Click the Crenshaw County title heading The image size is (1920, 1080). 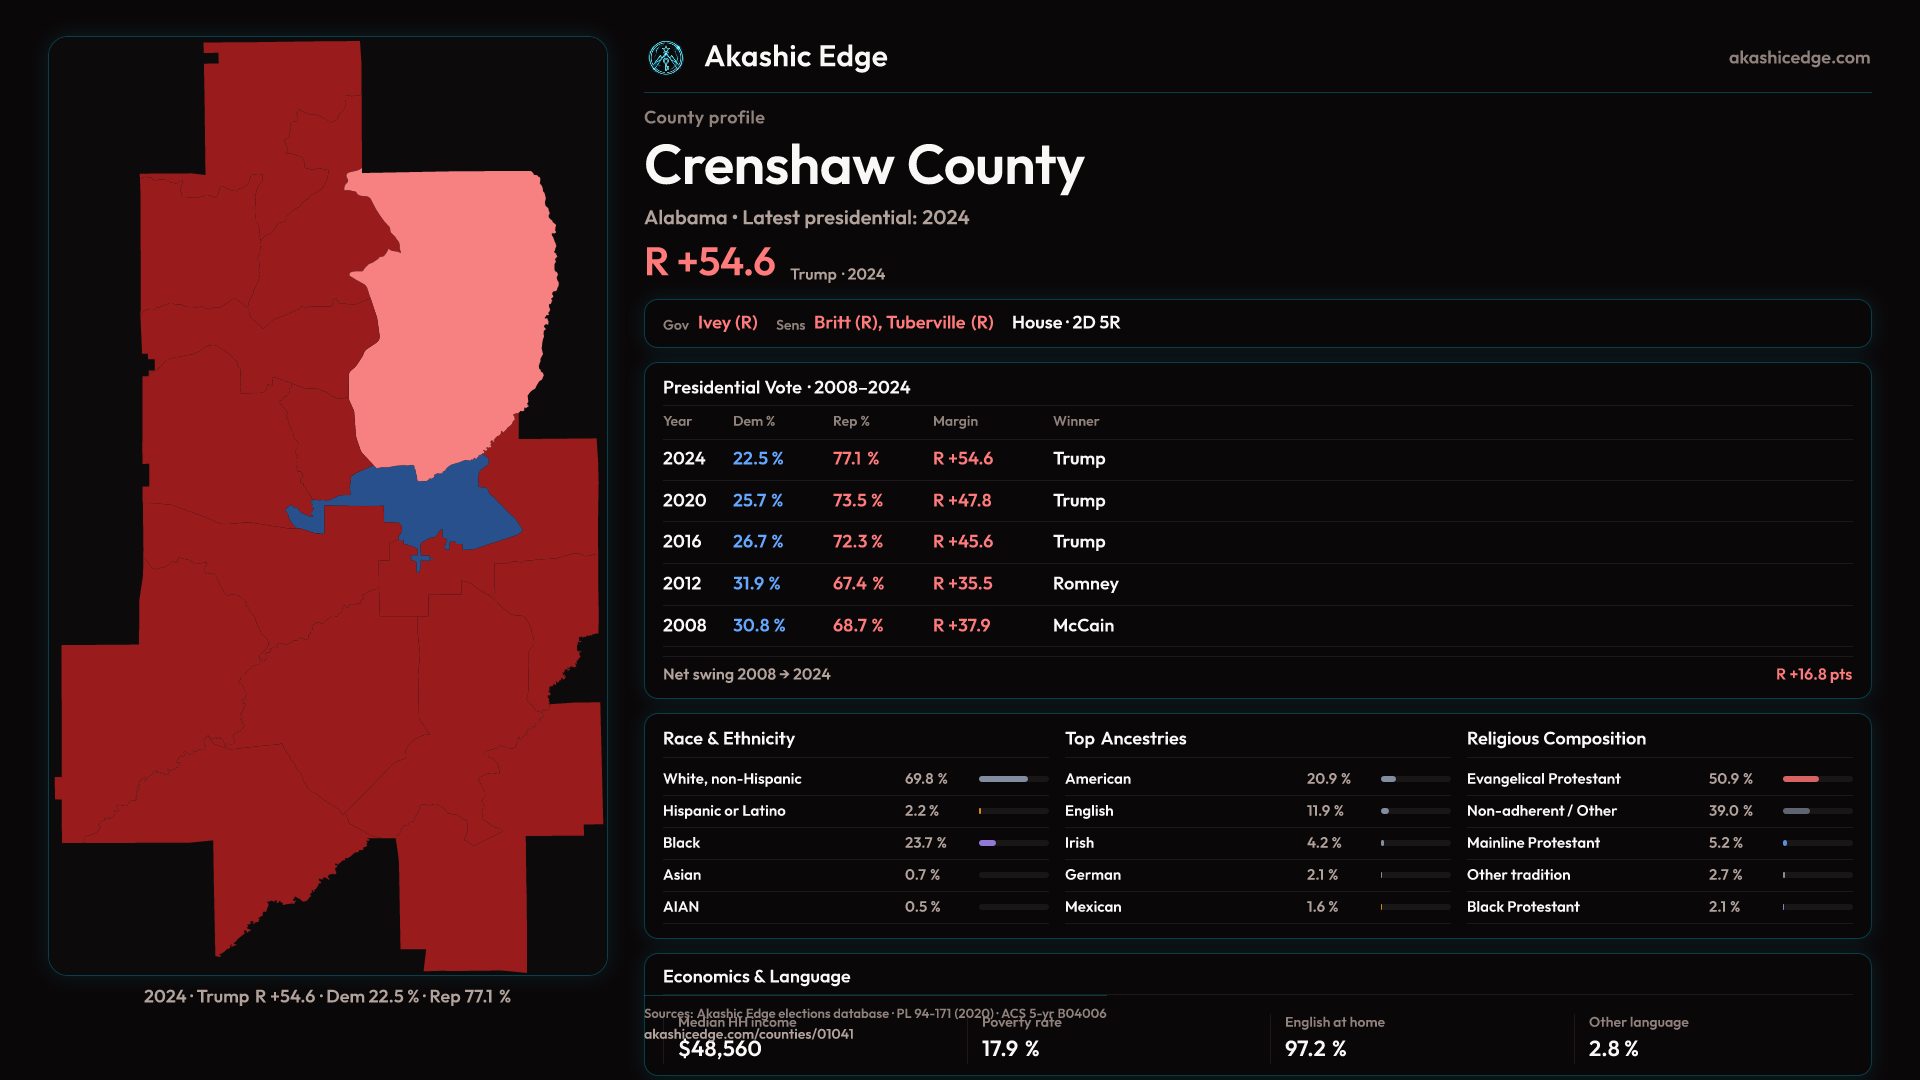(x=863, y=166)
